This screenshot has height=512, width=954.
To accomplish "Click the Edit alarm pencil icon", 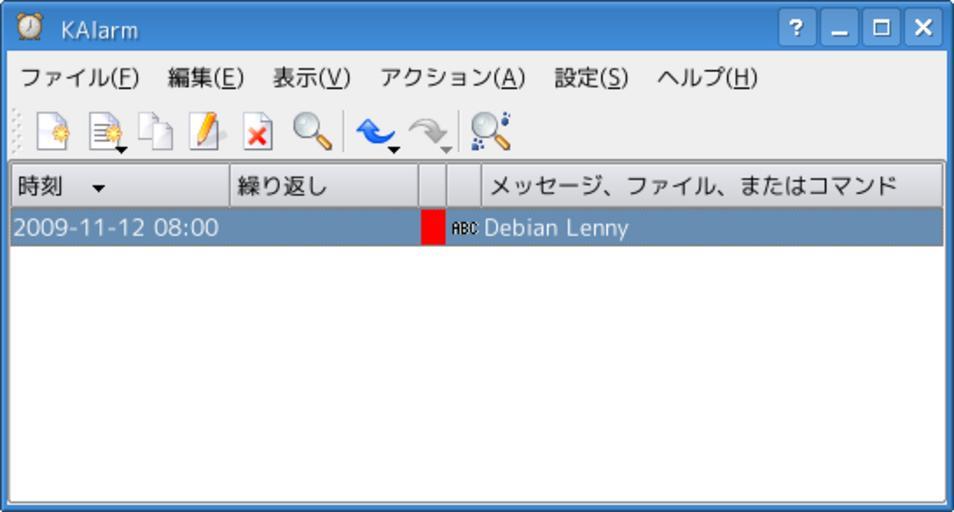I will pyautogui.click(x=205, y=132).
